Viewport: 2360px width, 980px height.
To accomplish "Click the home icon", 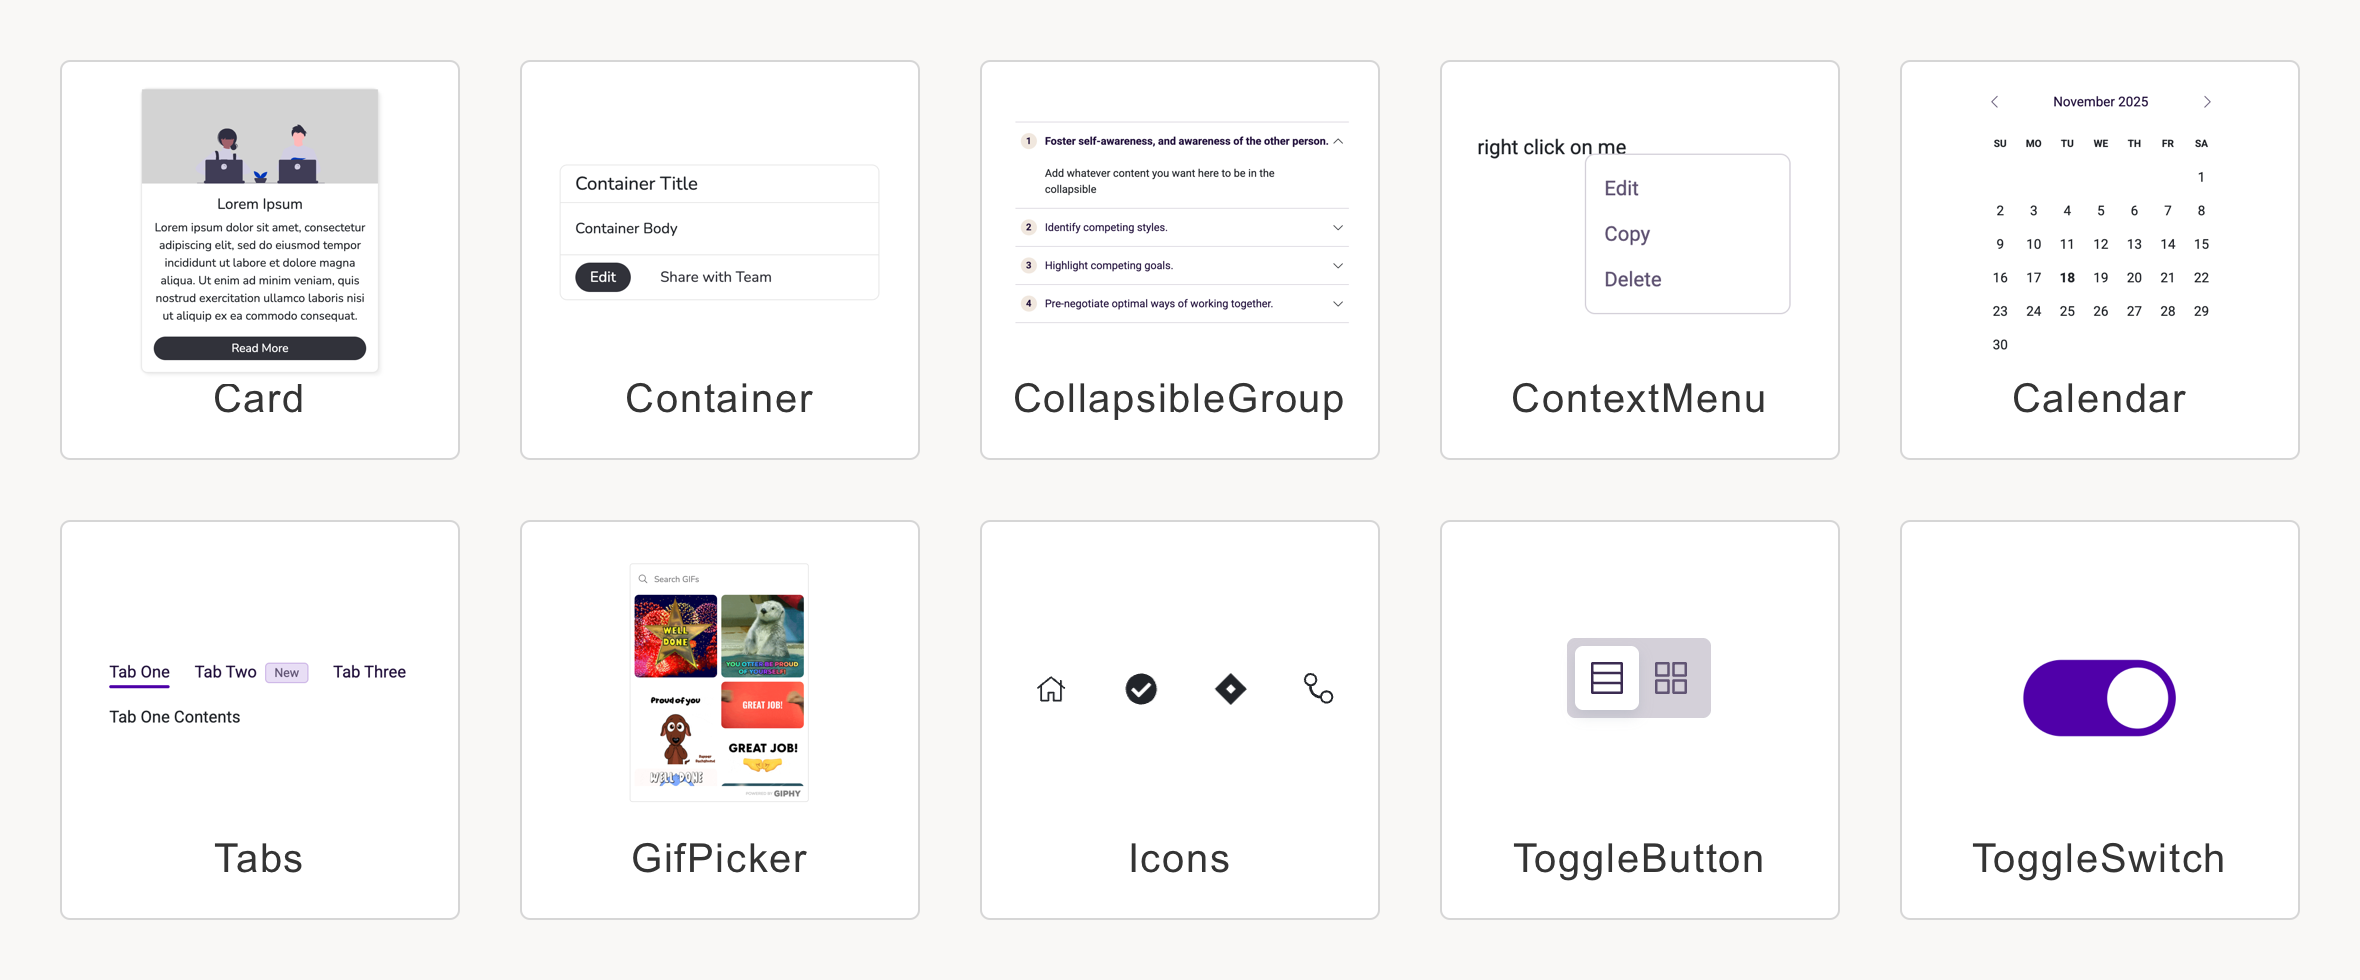I will pos(1050,689).
